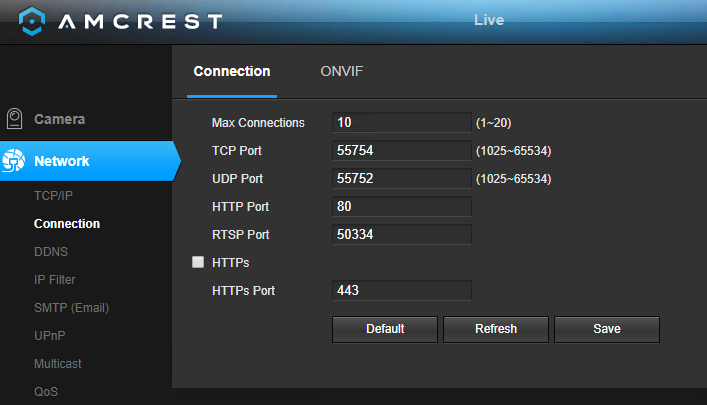
Task: Click the Network globe icon in sidebar
Action: pos(14,161)
